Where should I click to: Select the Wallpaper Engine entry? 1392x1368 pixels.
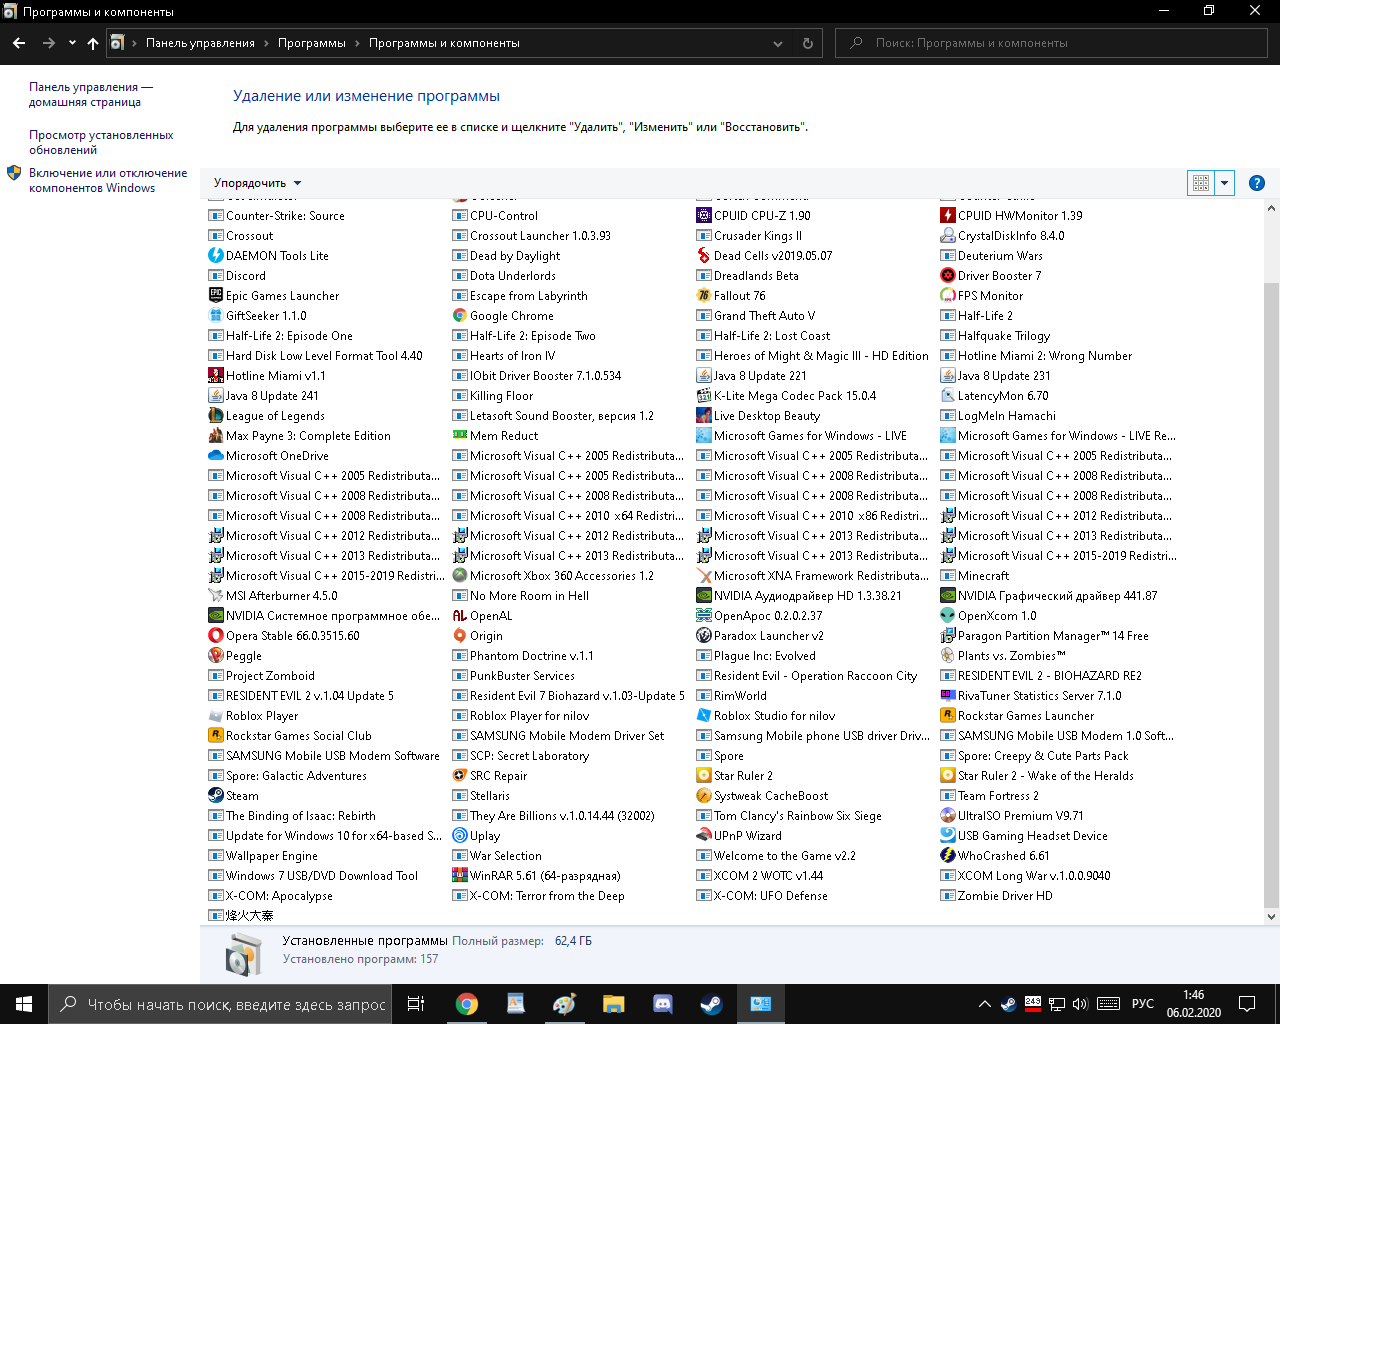pyautogui.click(x=263, y=856)
